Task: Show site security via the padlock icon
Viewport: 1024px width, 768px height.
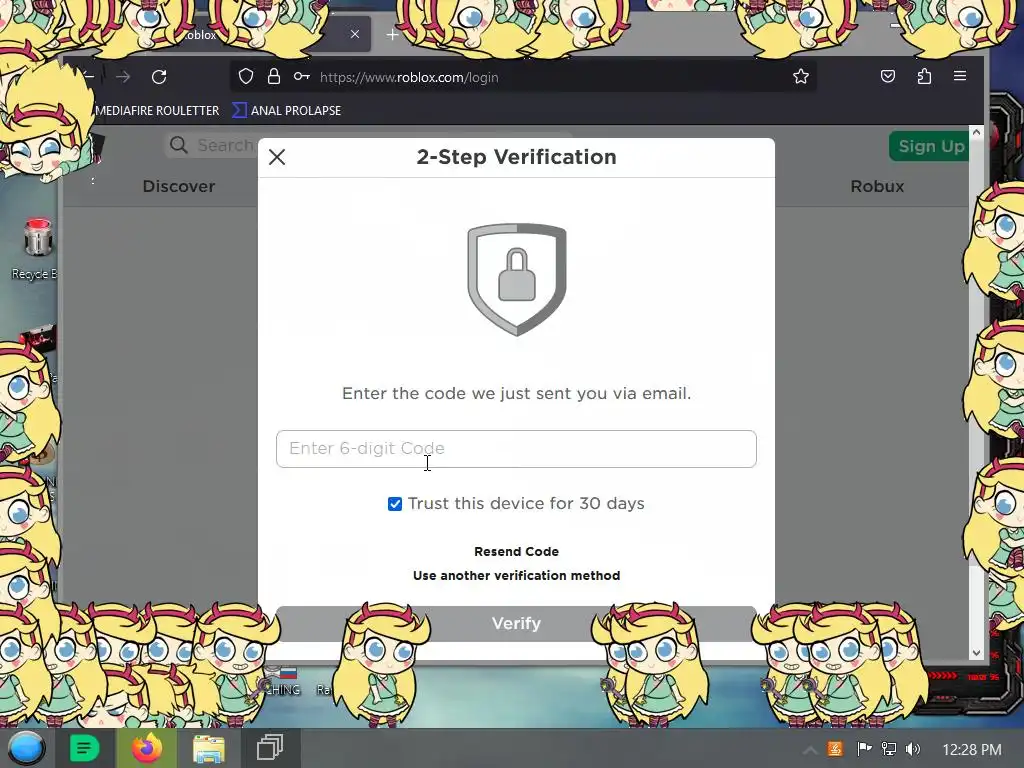Action: tap(274, 76)
